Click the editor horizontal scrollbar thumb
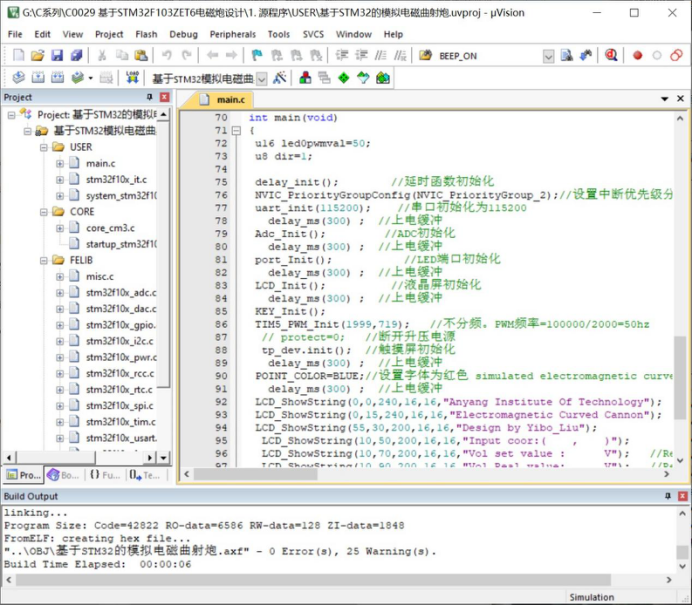The width and height of the screenshot is (692, 605). 256,474
